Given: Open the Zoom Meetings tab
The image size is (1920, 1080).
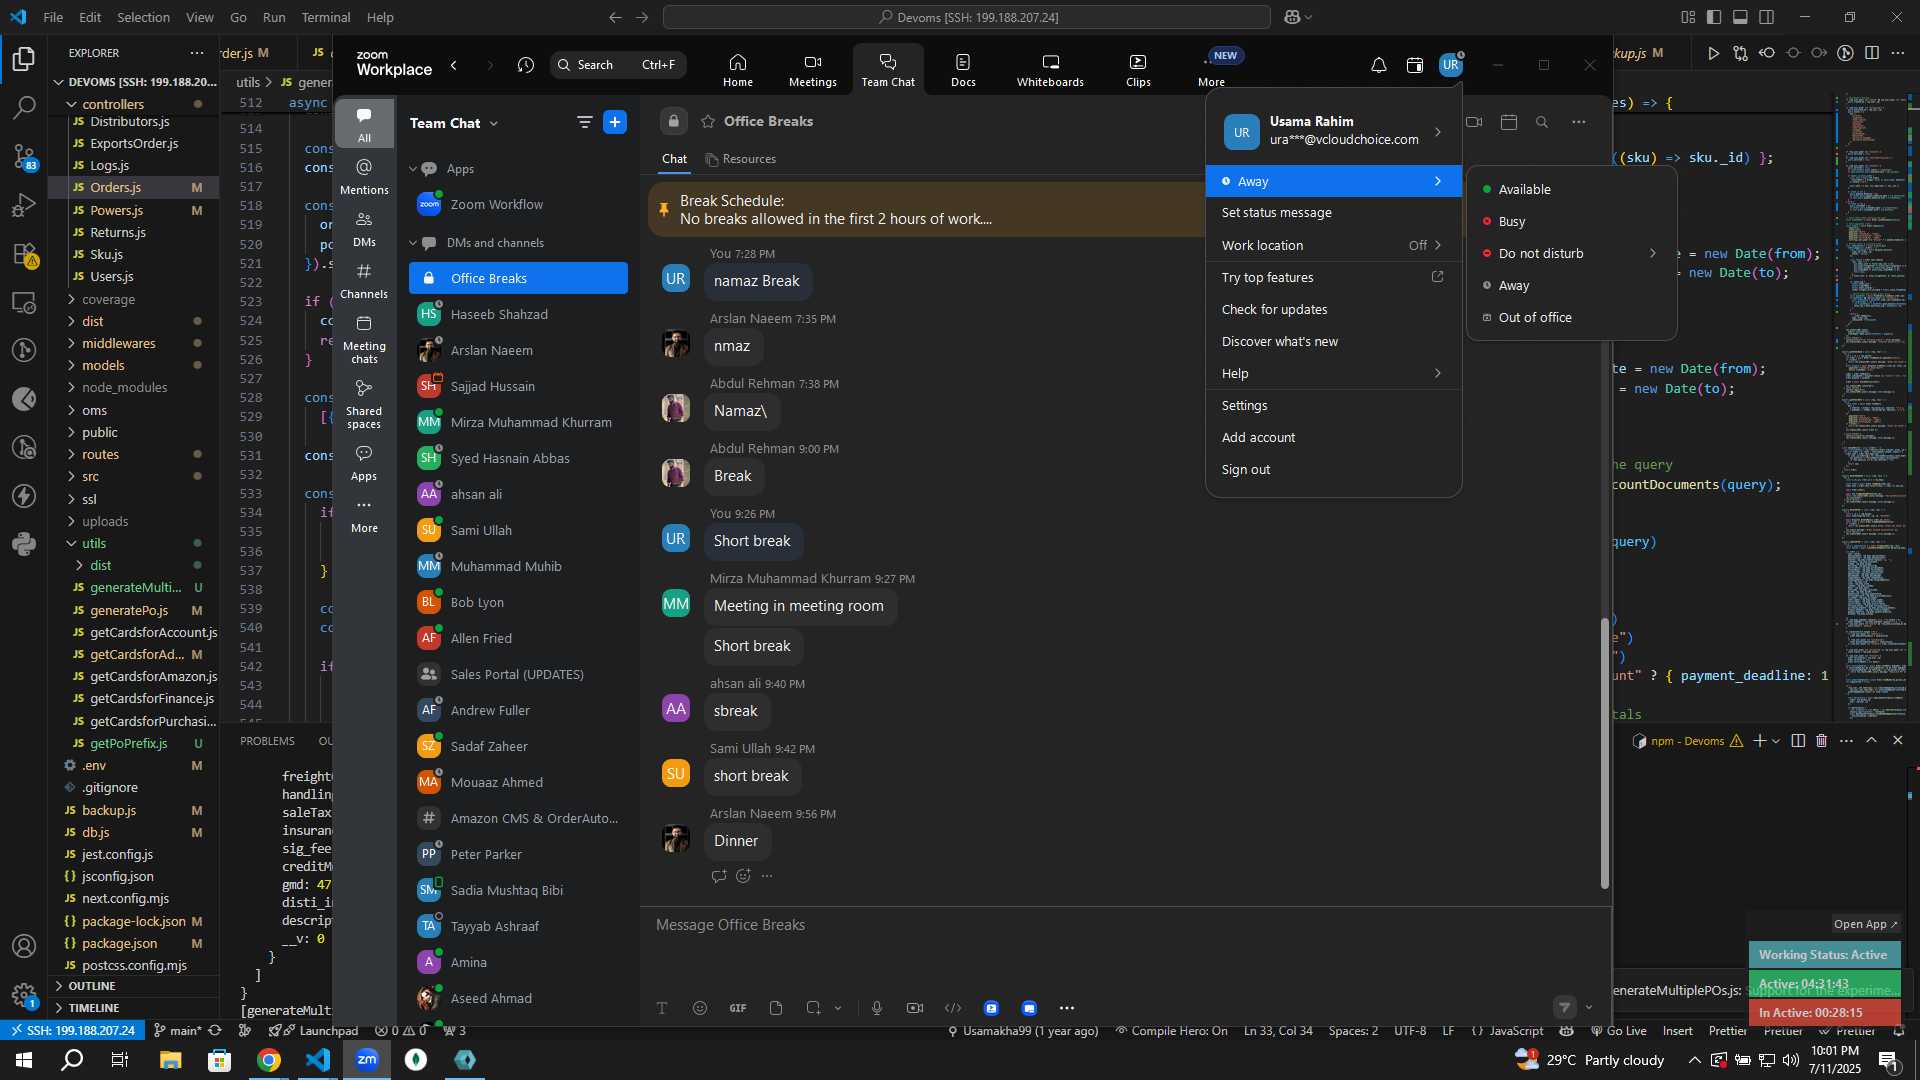Looking at the screenshot, I should point(812,70).
